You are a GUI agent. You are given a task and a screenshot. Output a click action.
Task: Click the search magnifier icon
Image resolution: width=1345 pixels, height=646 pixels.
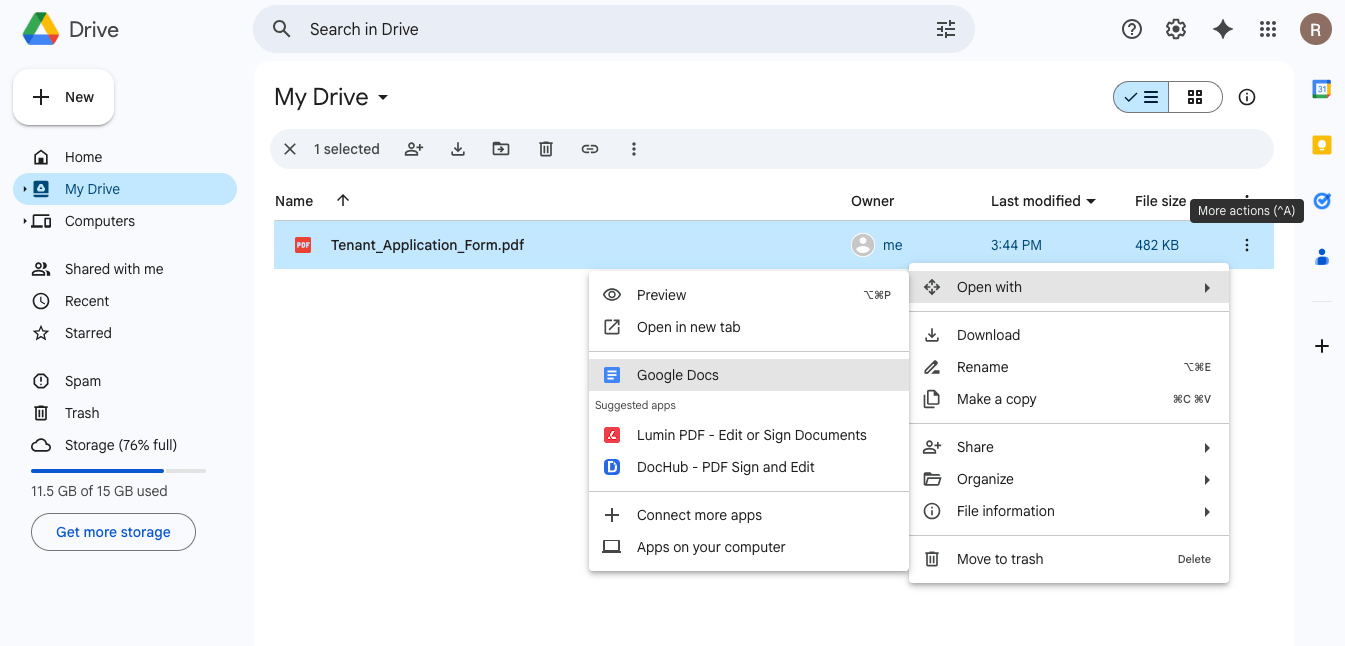click(x=282, y=29)
